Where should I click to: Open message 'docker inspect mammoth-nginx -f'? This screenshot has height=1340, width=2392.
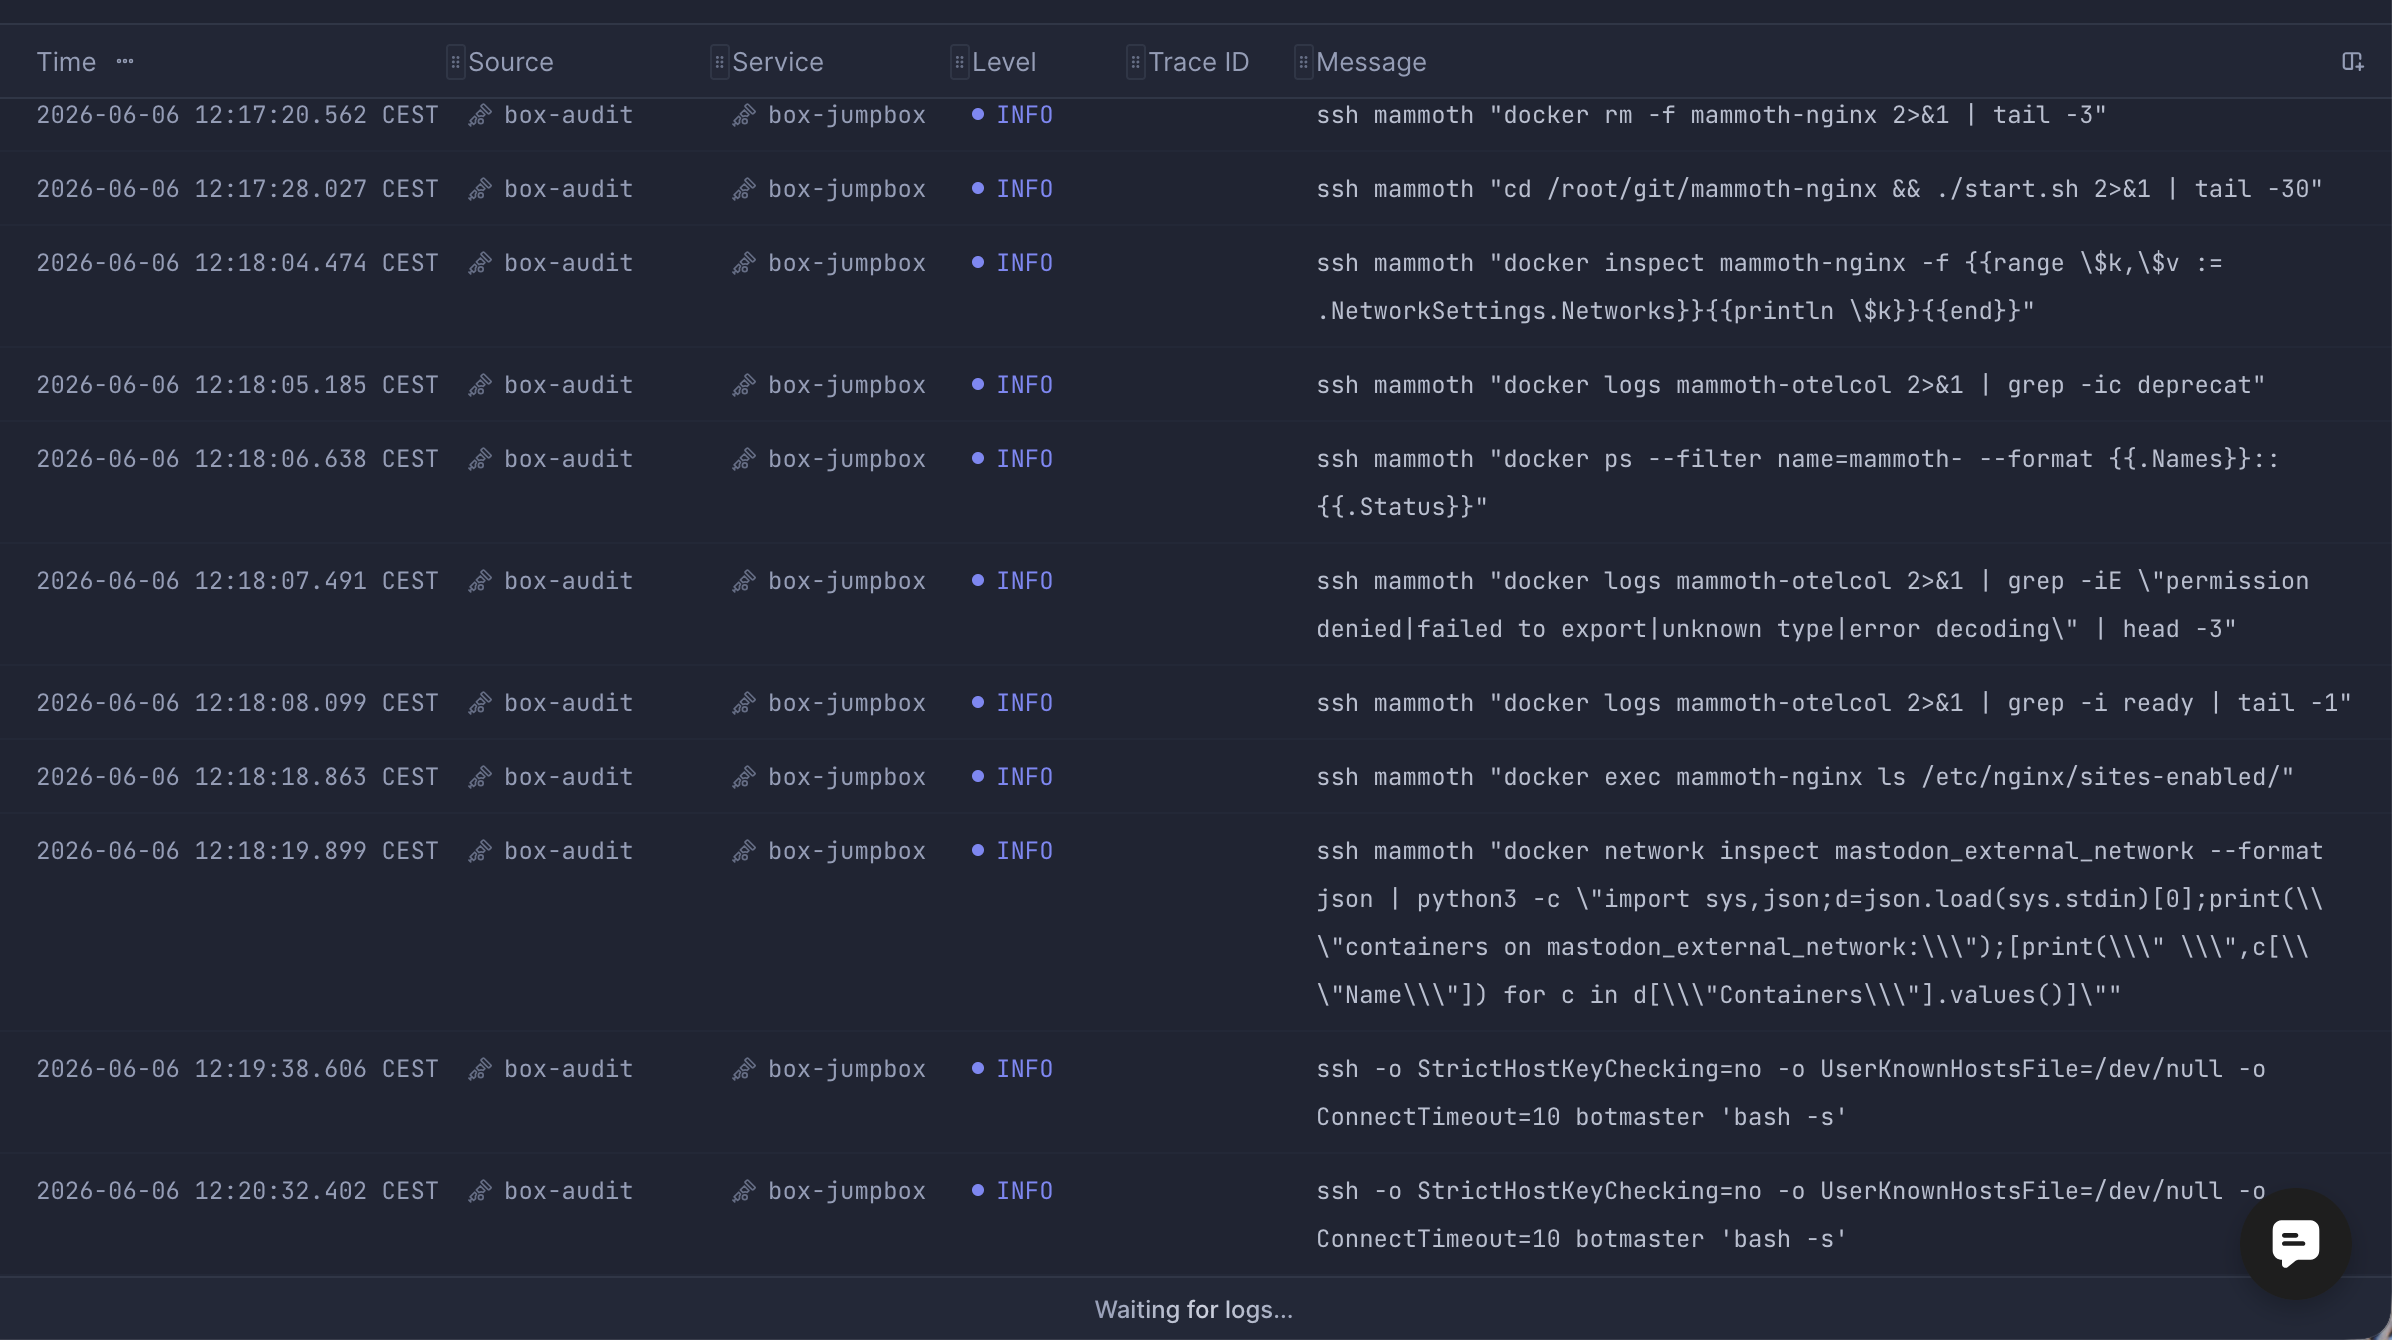[1769, 287]
